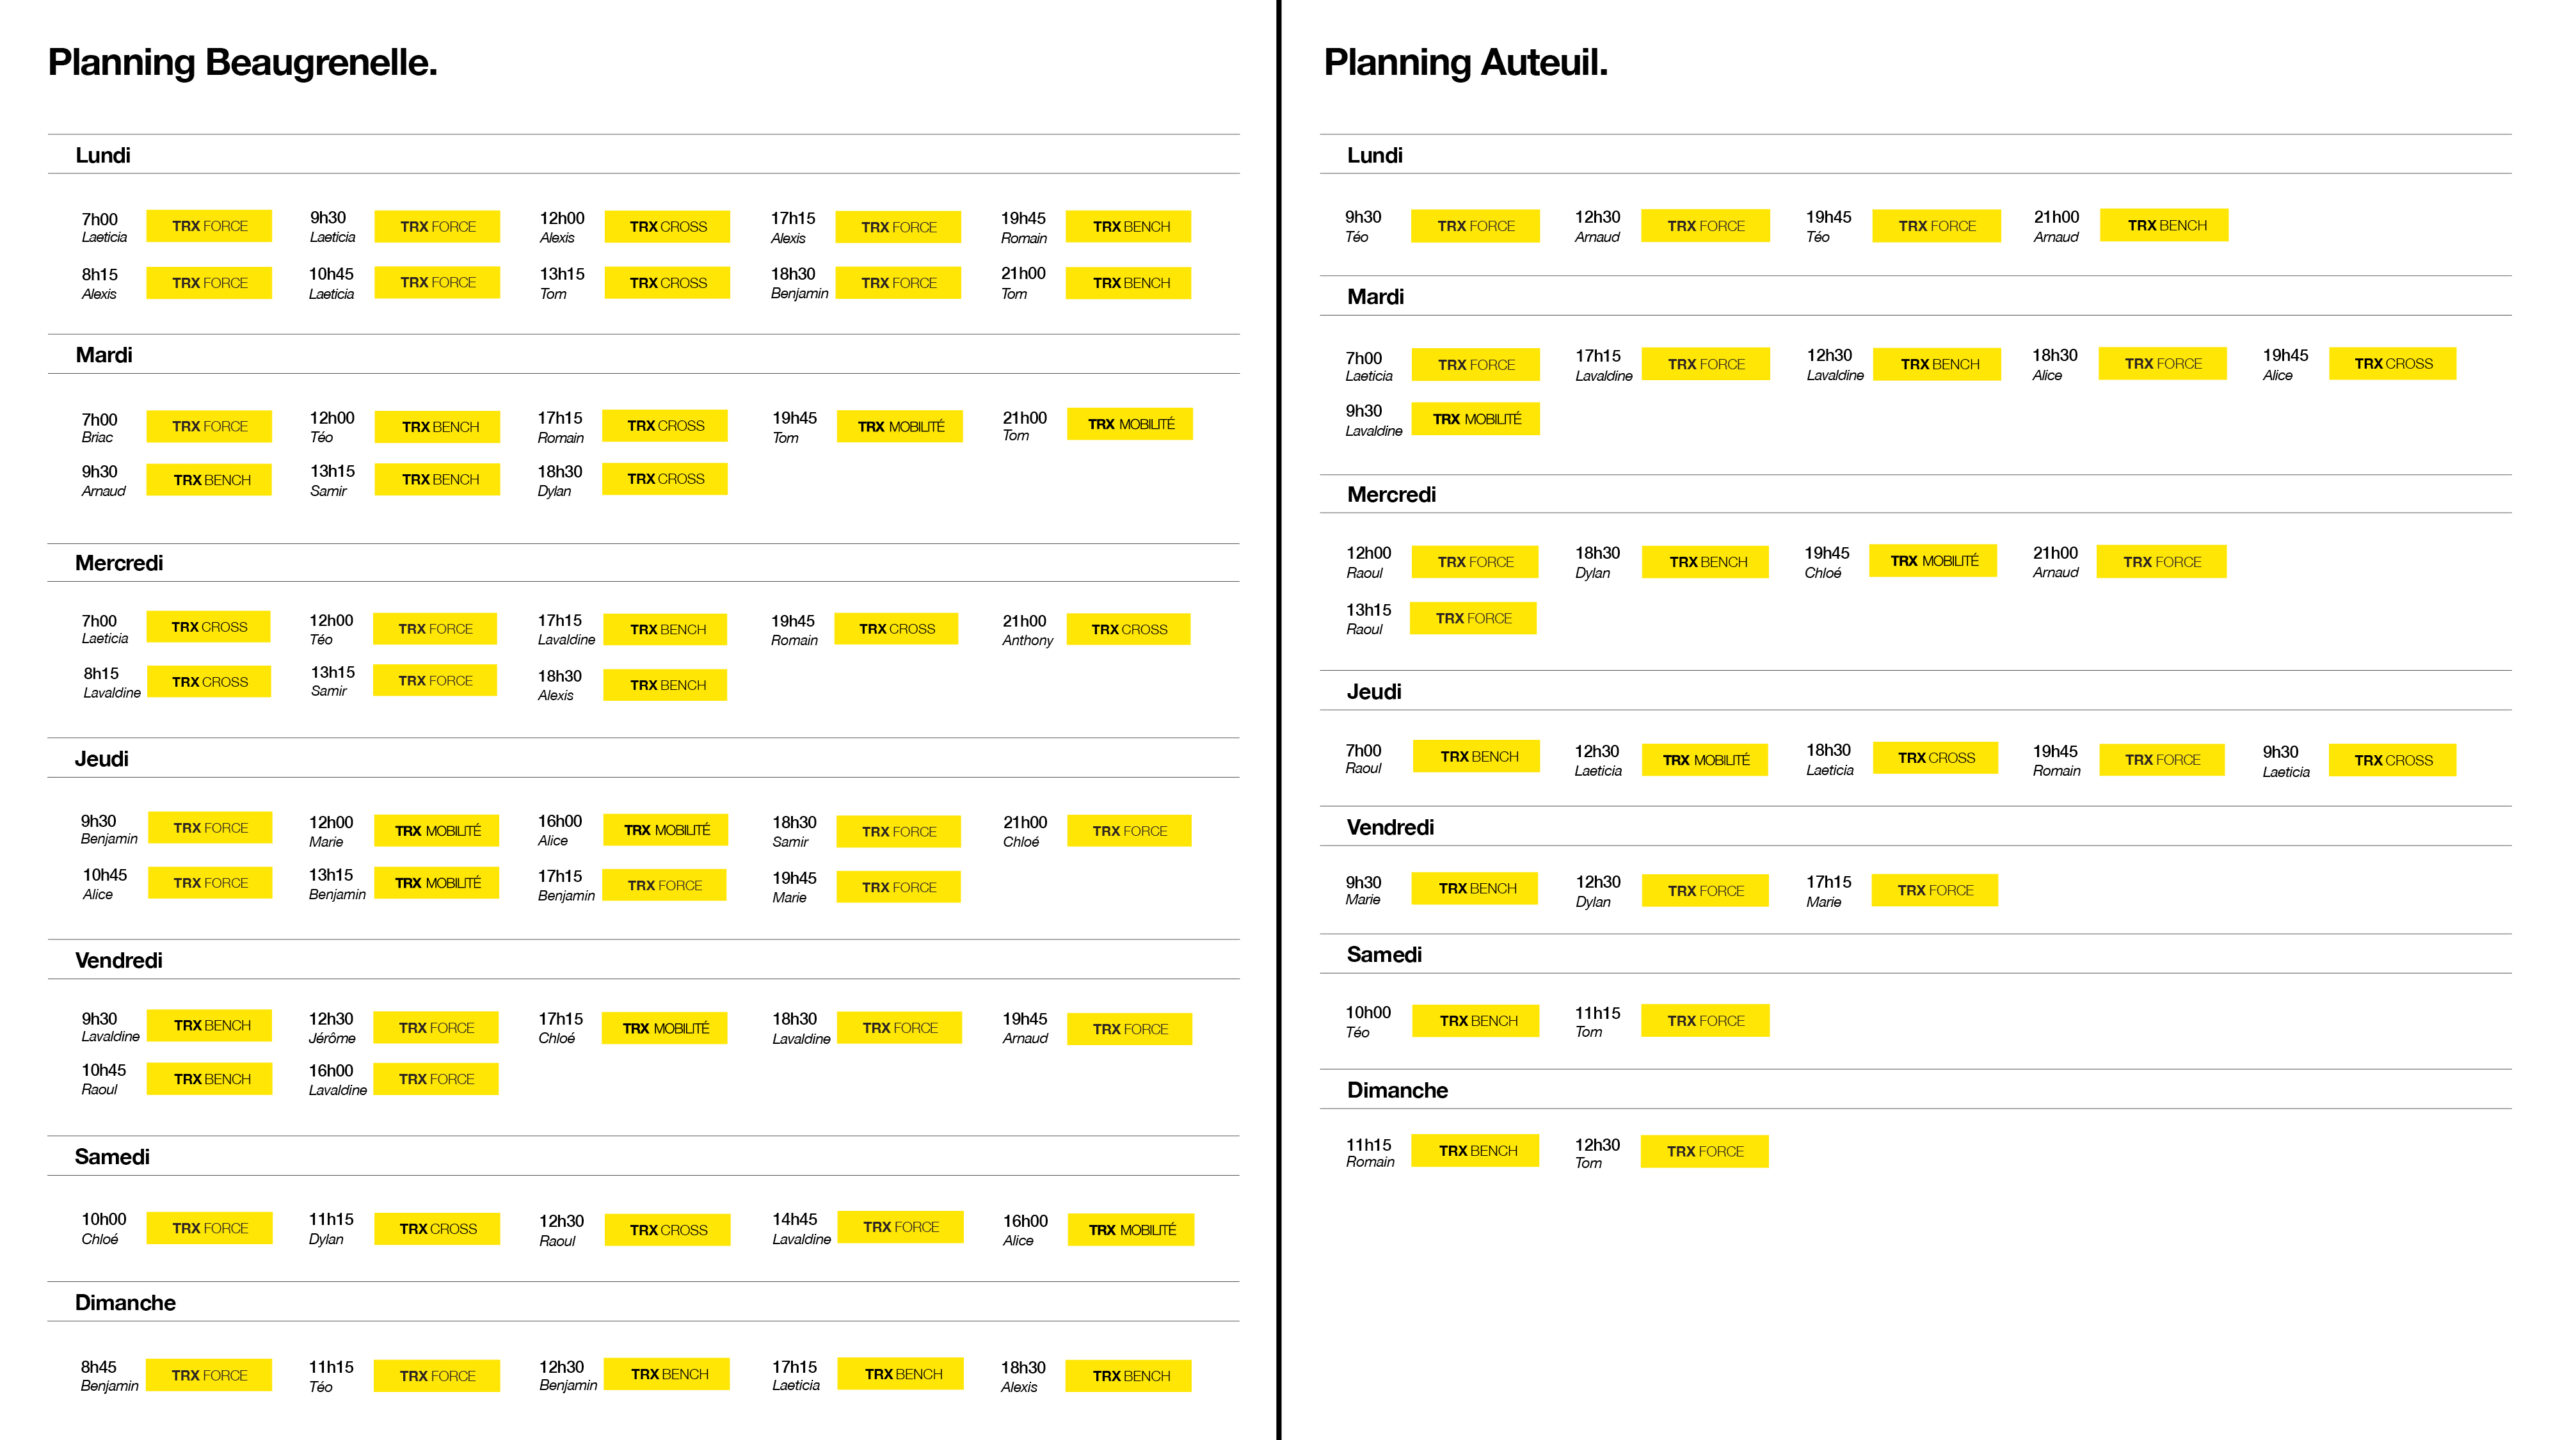Click the Vendredi heading under Planning Auteuil
This screenshot has width=2560, height=1440.
[1390, 827]
